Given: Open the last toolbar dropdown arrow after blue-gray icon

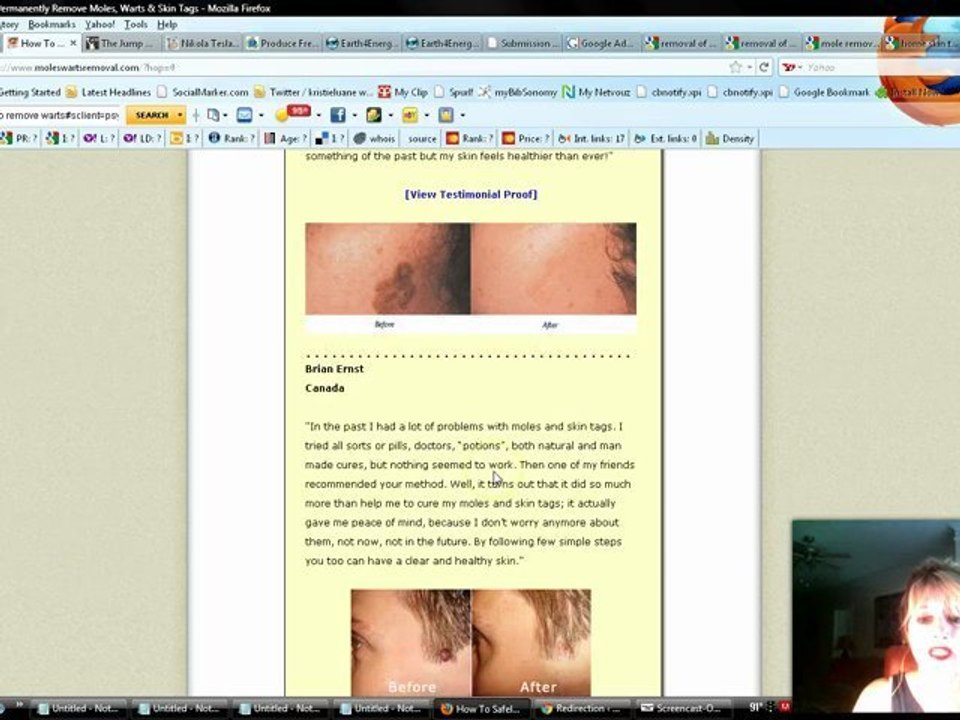Looking at the screenshot, I should click(x=463, y=115).
